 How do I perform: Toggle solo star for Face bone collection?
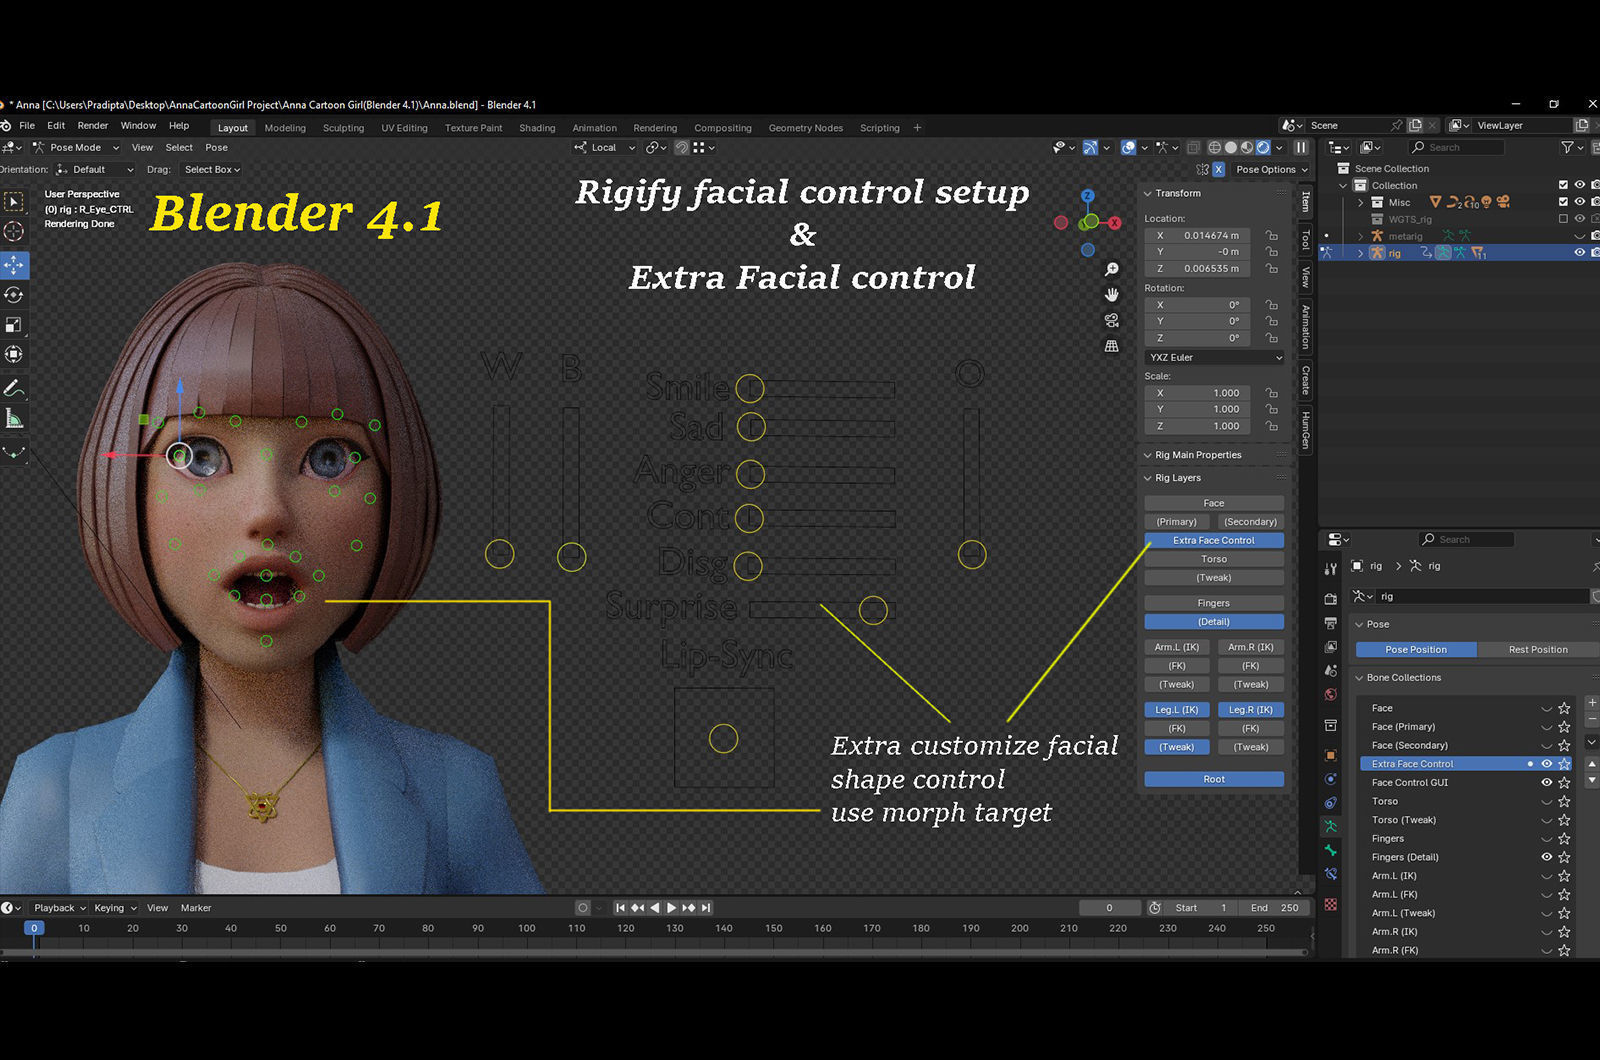coord(1564,708)
